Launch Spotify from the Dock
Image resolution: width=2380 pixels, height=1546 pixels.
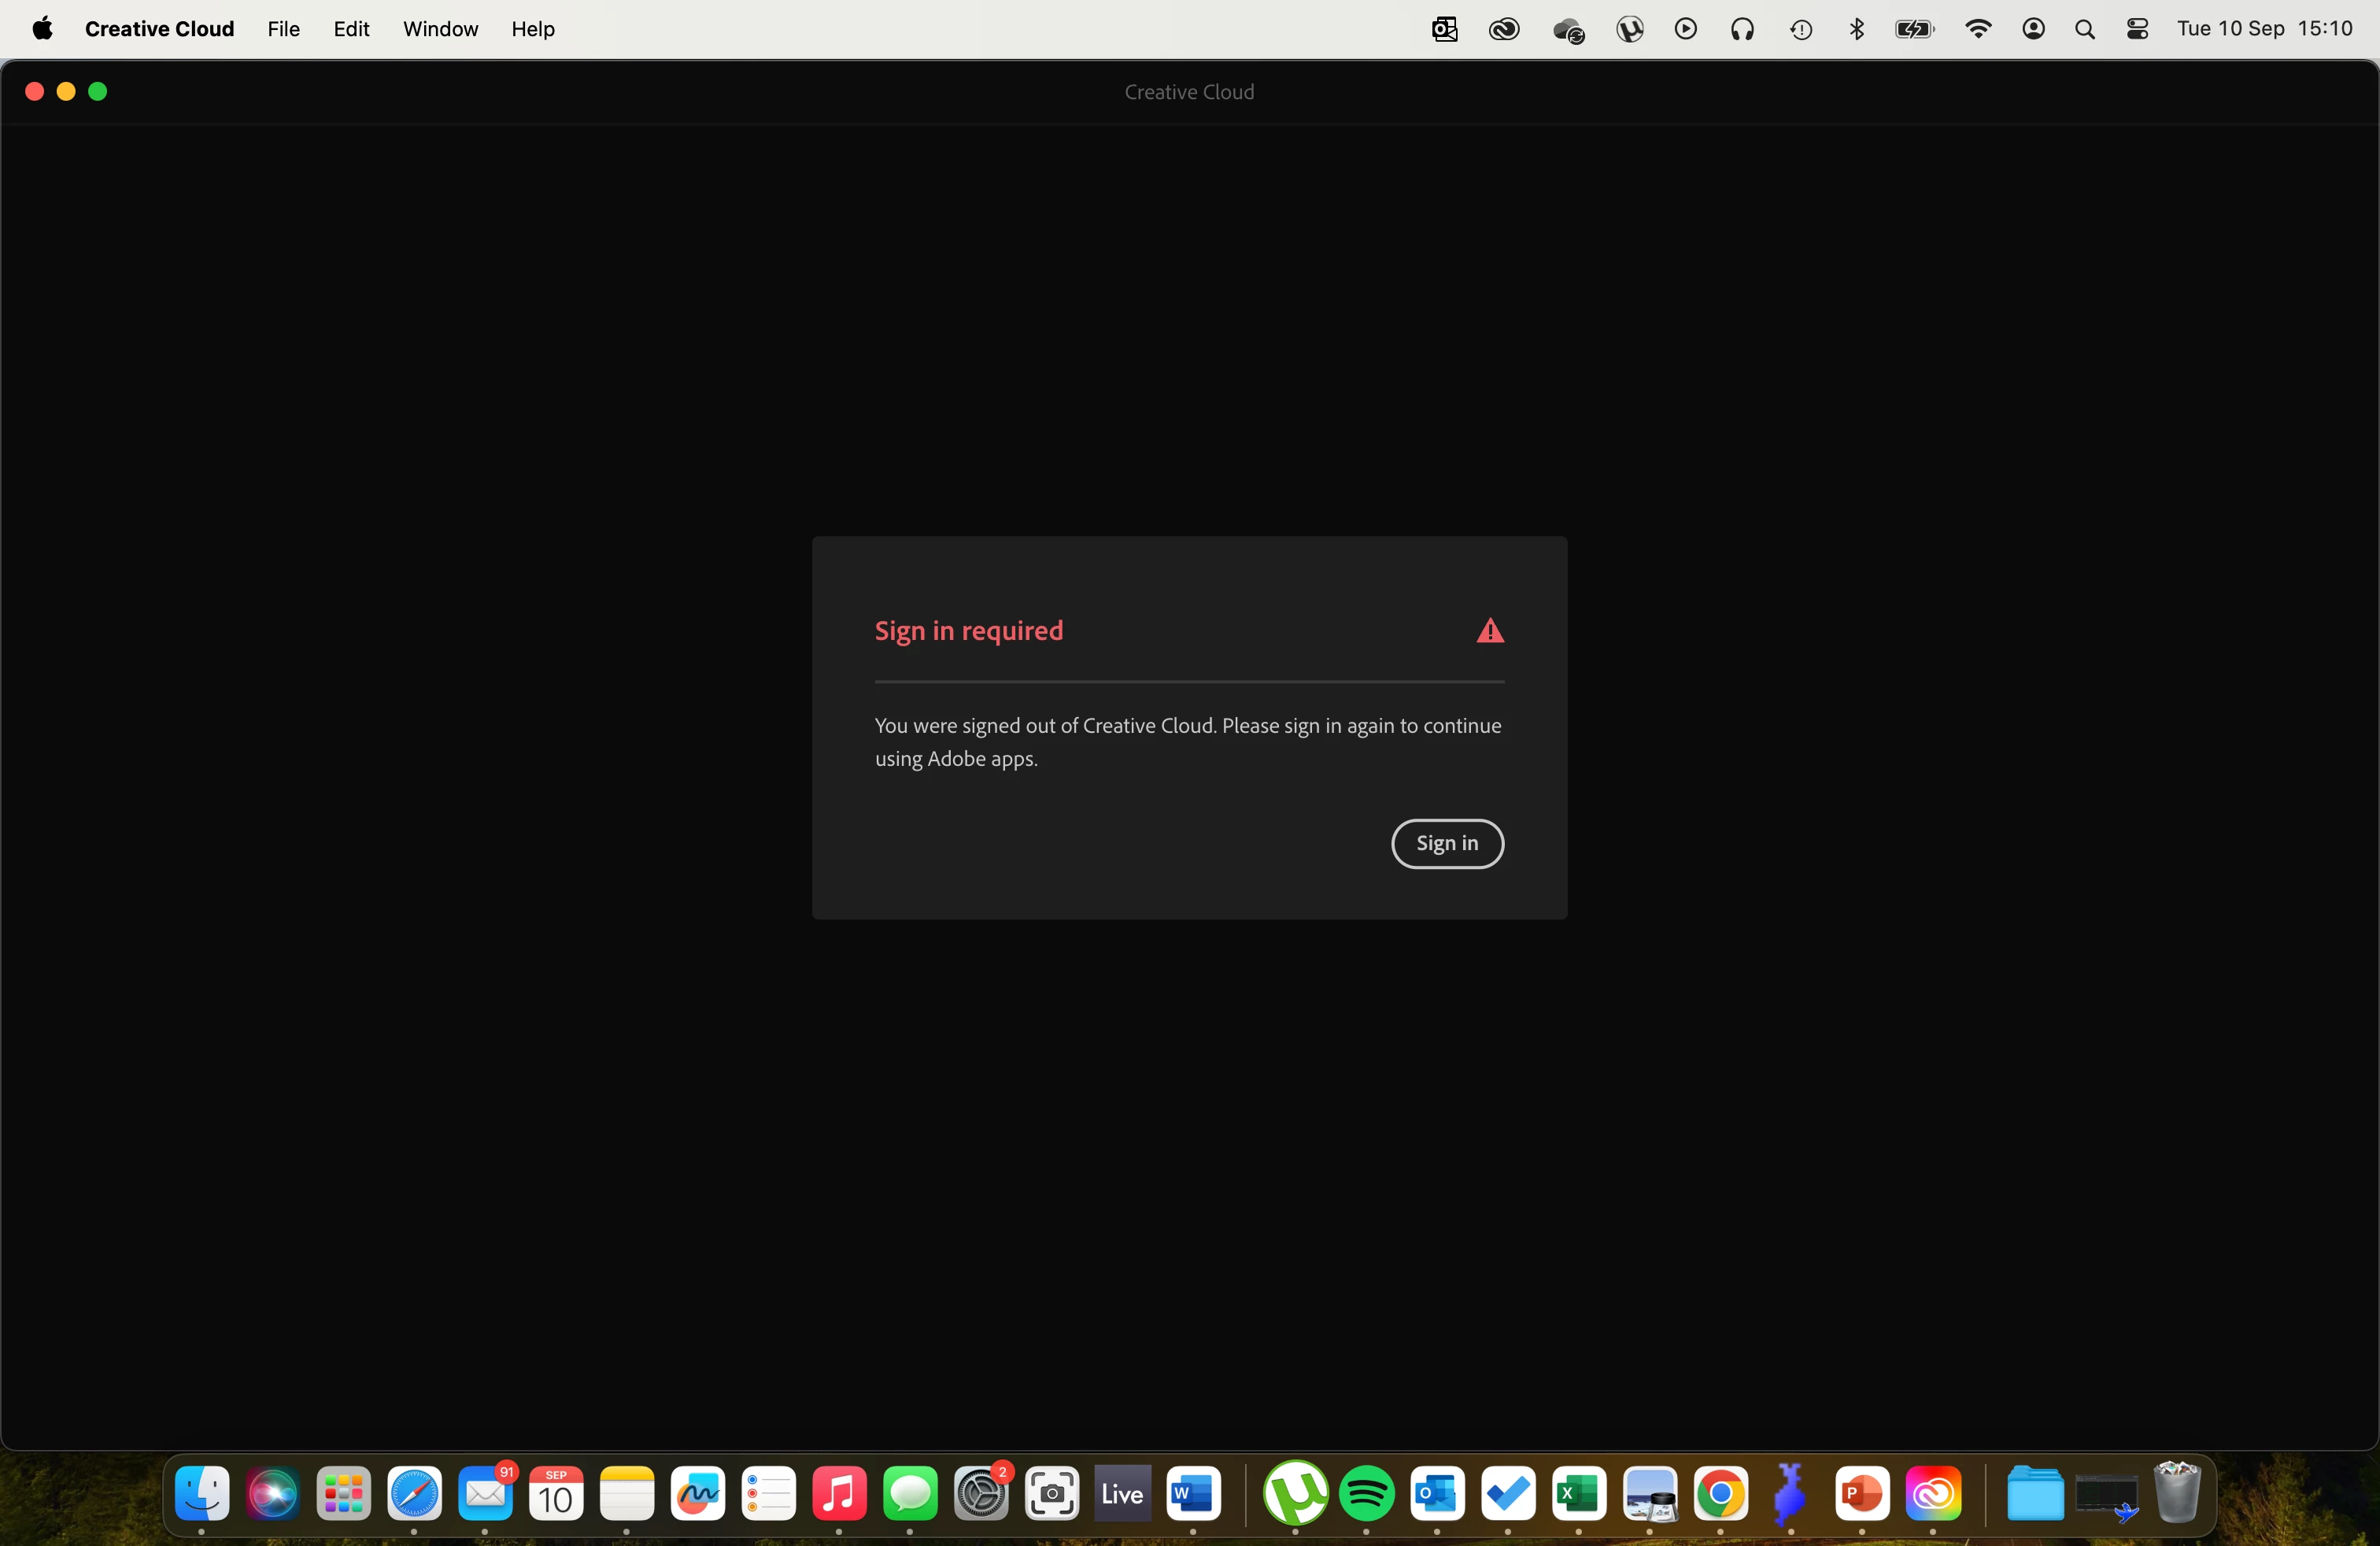[1366, 1494]
